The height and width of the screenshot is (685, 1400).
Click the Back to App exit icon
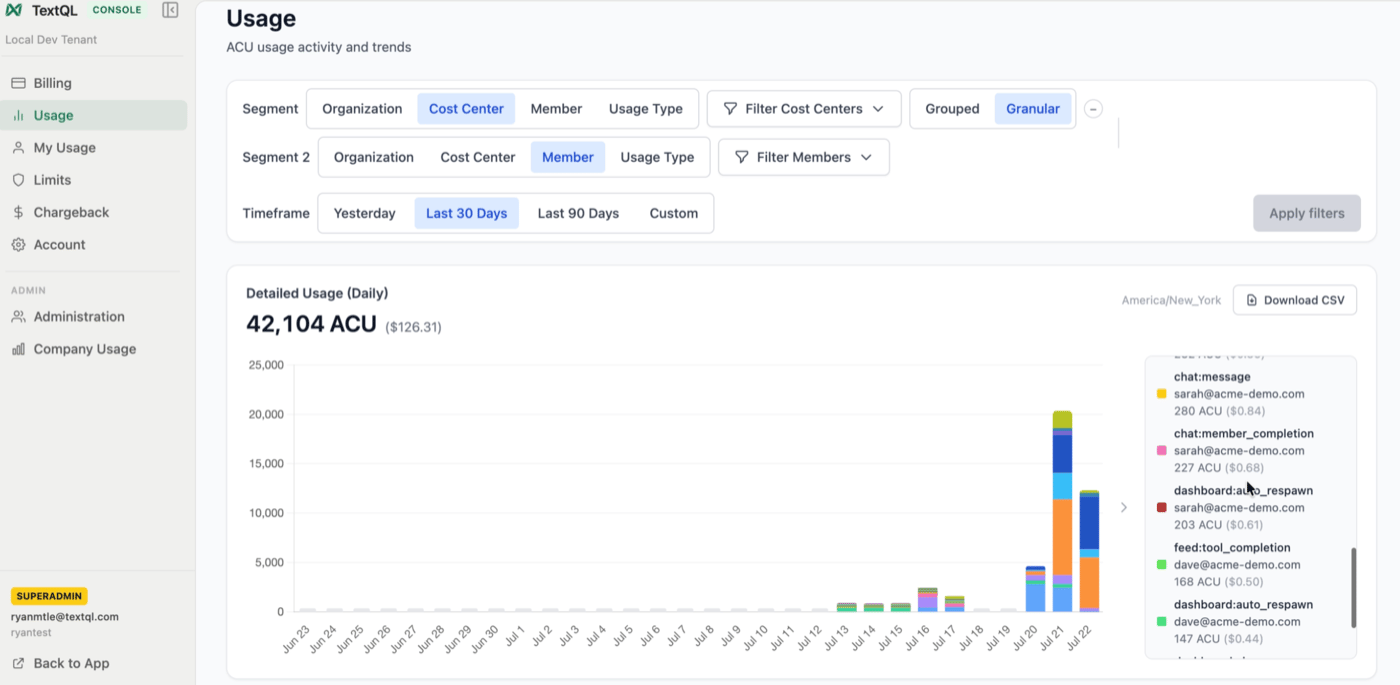(x=18, y=663)
